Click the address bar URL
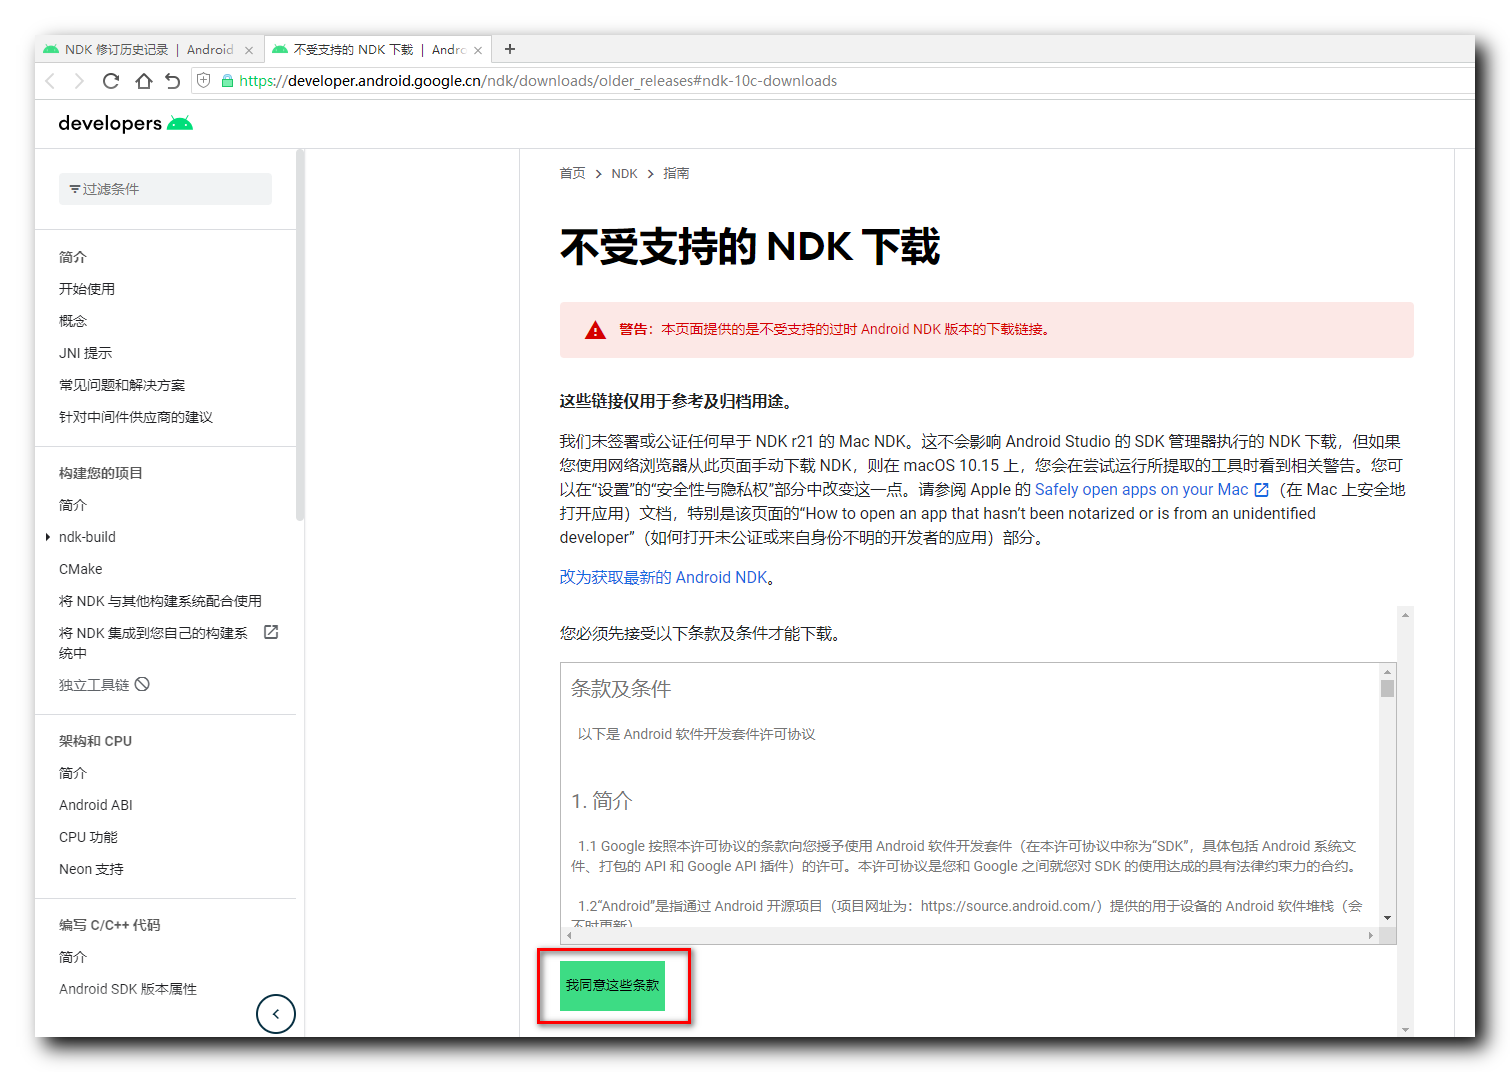The image size is (1510, 1072). 538,81
